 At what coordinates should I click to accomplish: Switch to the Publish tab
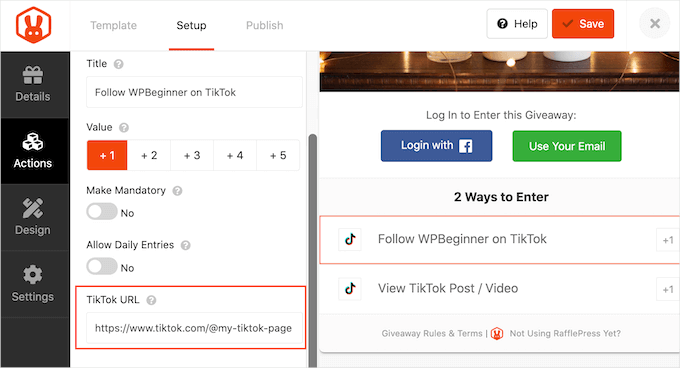(x=265, y=26)
